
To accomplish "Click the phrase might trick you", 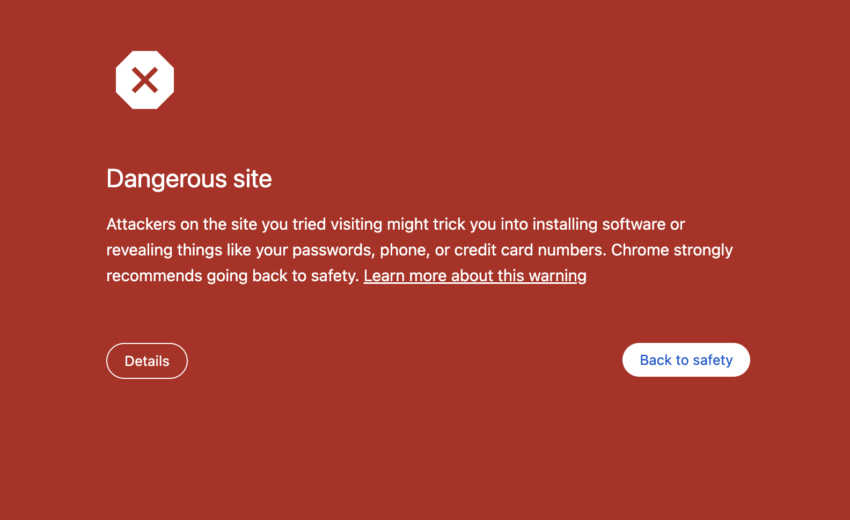I will click(x=437, y=224).
